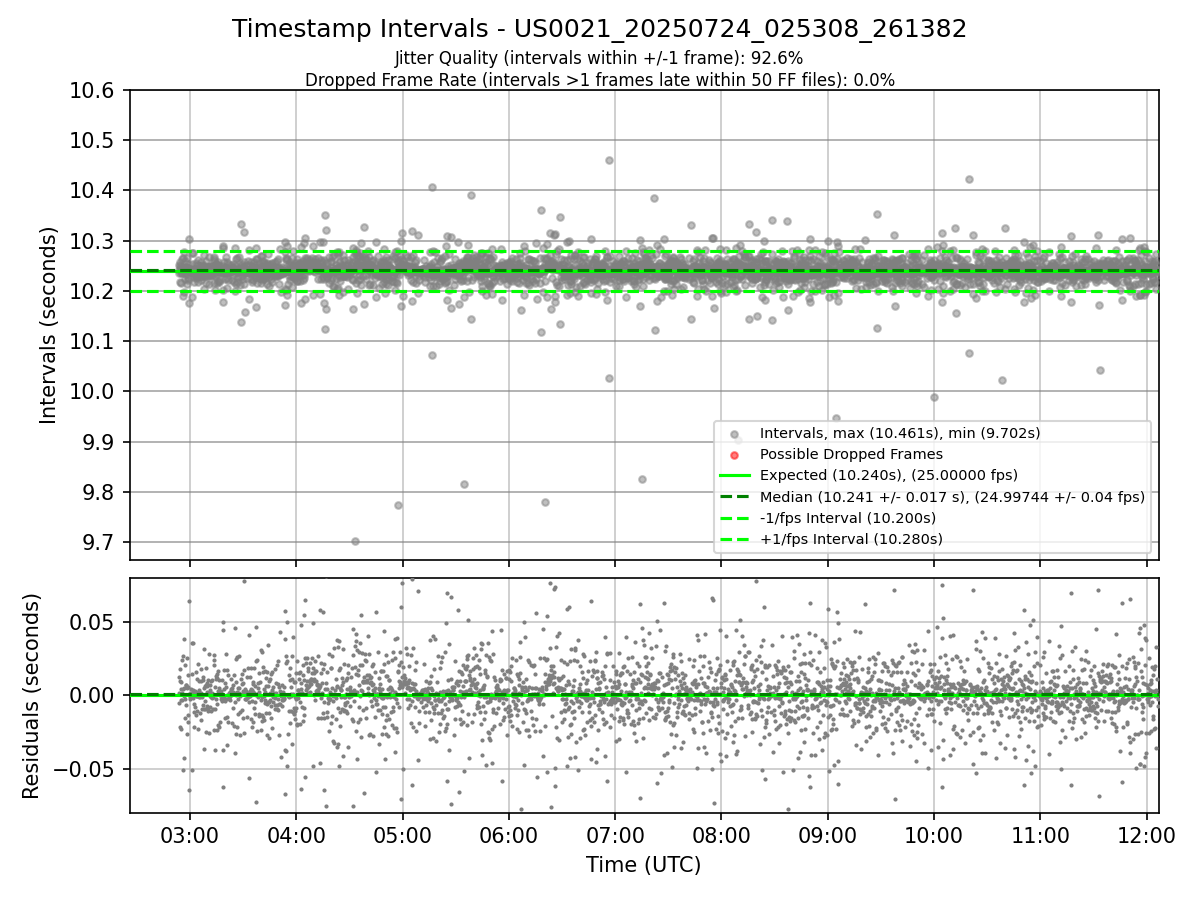Click the gray Intervals legend marker
Image resolution: width=1200 pixels, height=900 pixels.
[x=735, y=434]
